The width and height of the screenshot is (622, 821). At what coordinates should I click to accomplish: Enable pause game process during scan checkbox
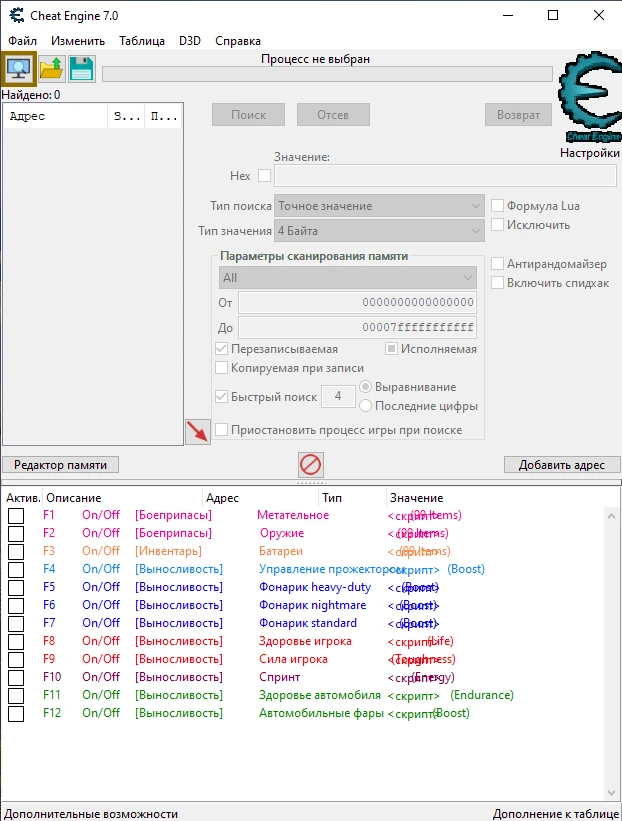click(x=221, y=430)
